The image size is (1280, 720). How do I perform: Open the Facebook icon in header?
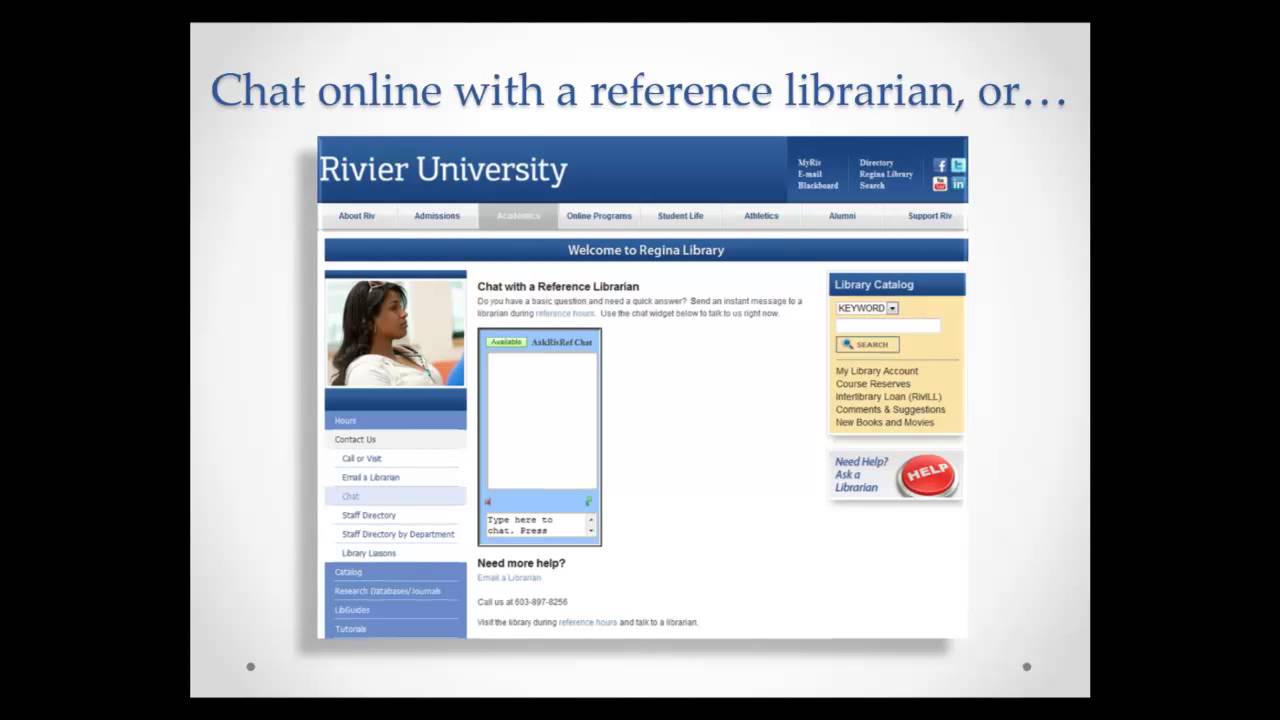coord(940,166)
